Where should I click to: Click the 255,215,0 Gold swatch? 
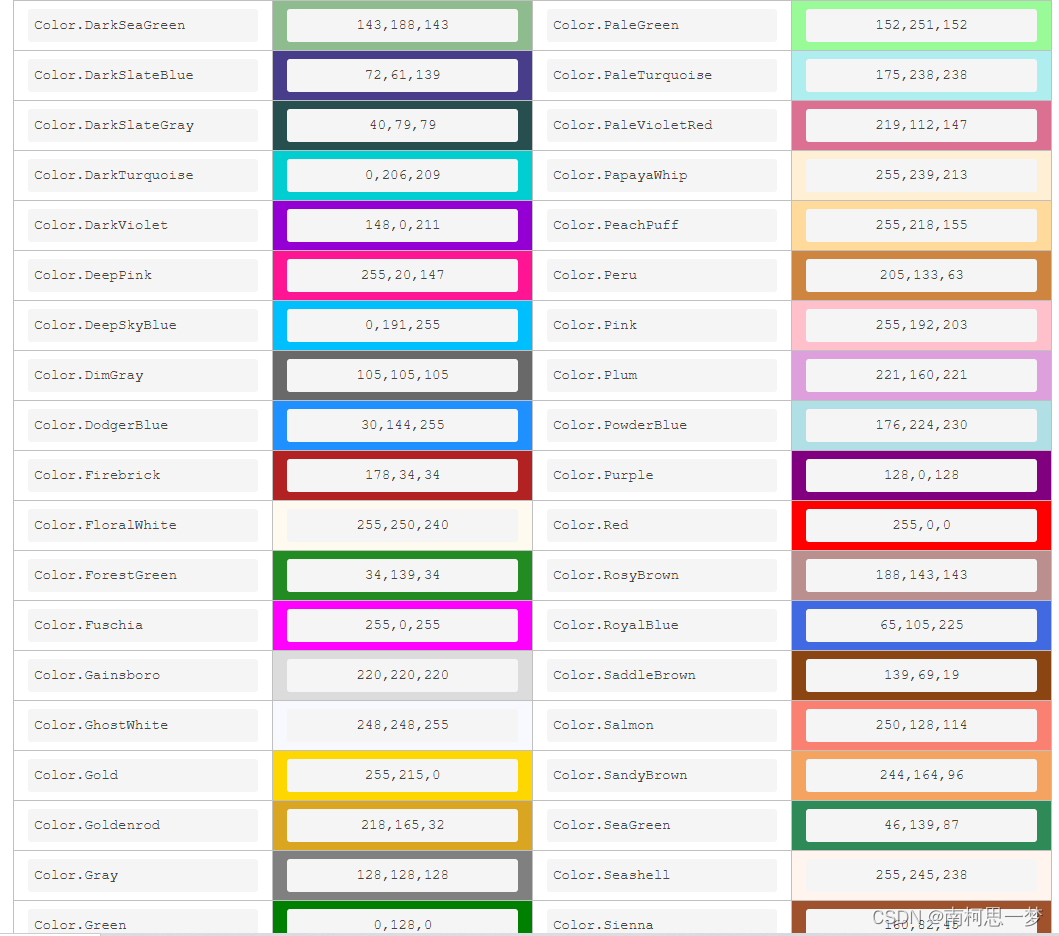coord(403,775)
